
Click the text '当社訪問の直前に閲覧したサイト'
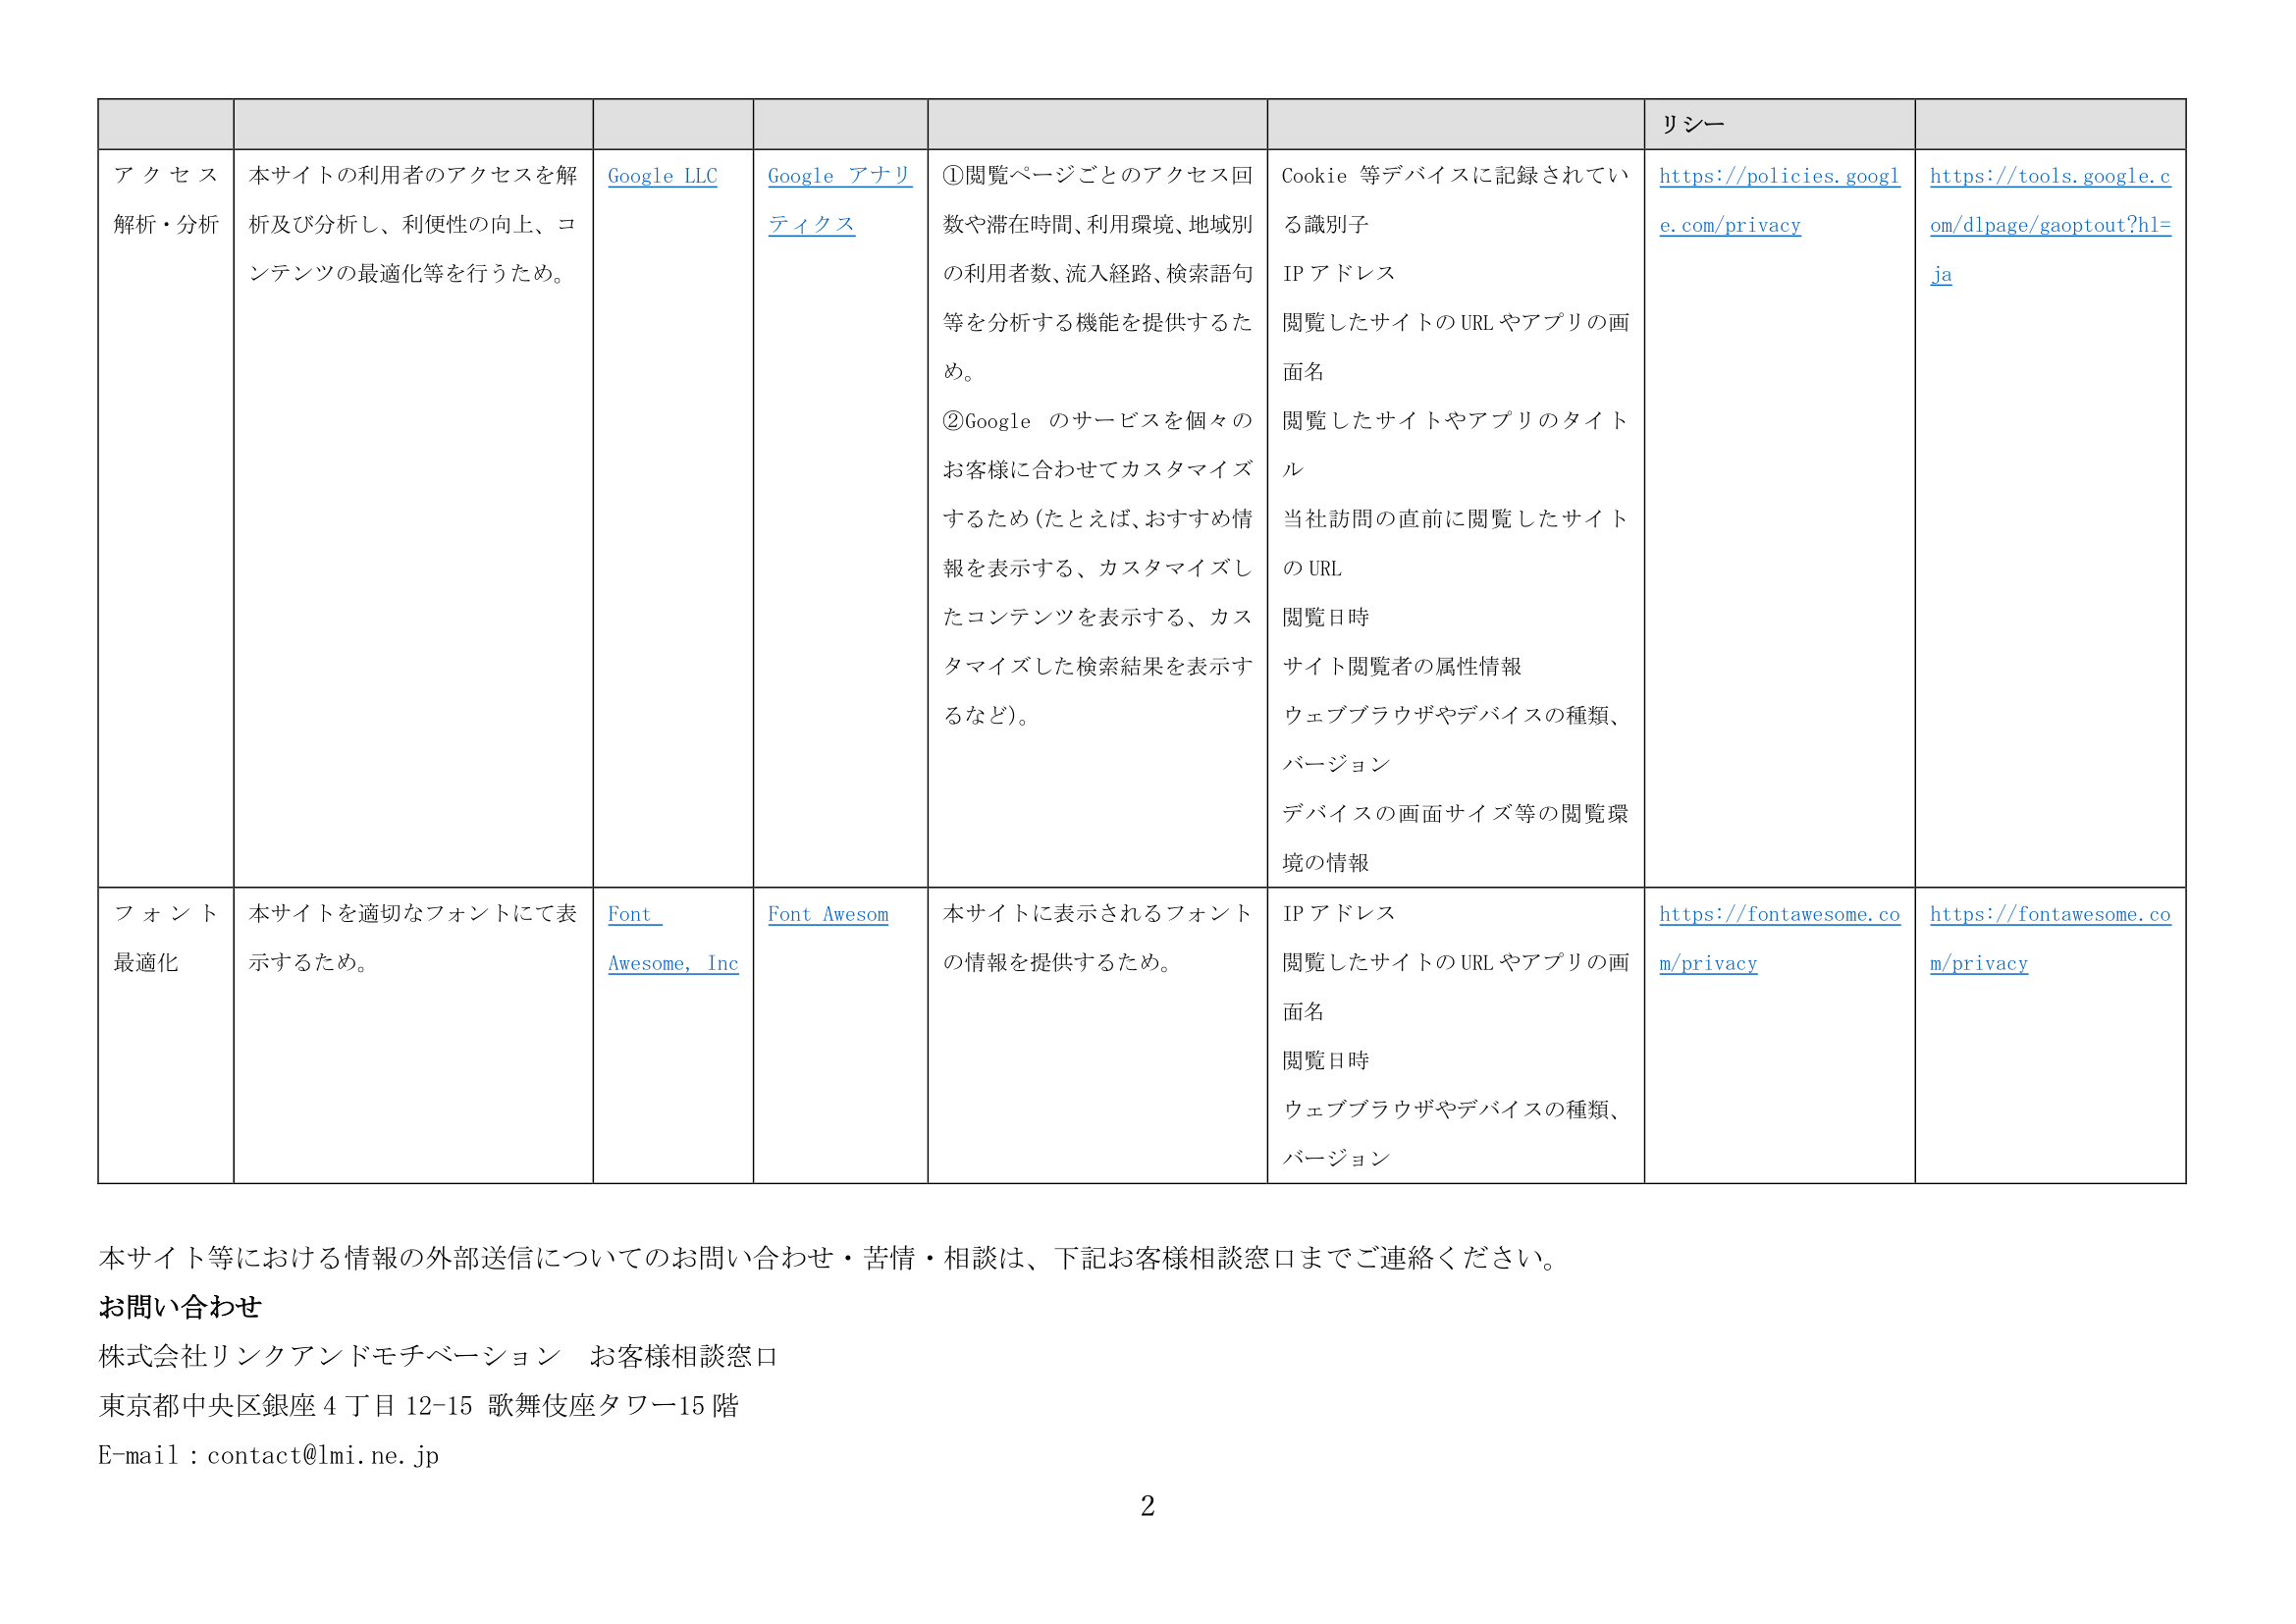click(1455, 519)
